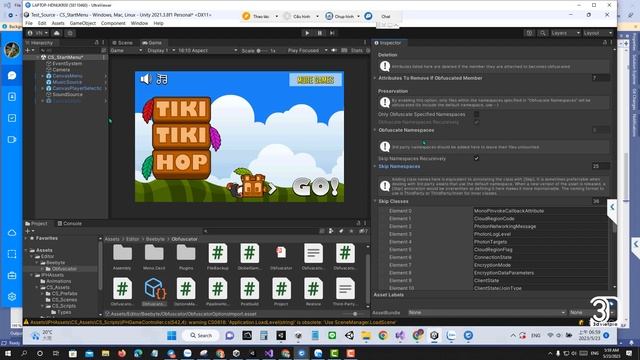Screen dimensions: 640x360
Task: Click the search icon in the Unity toolbar
Action: (x=542, y=33)
